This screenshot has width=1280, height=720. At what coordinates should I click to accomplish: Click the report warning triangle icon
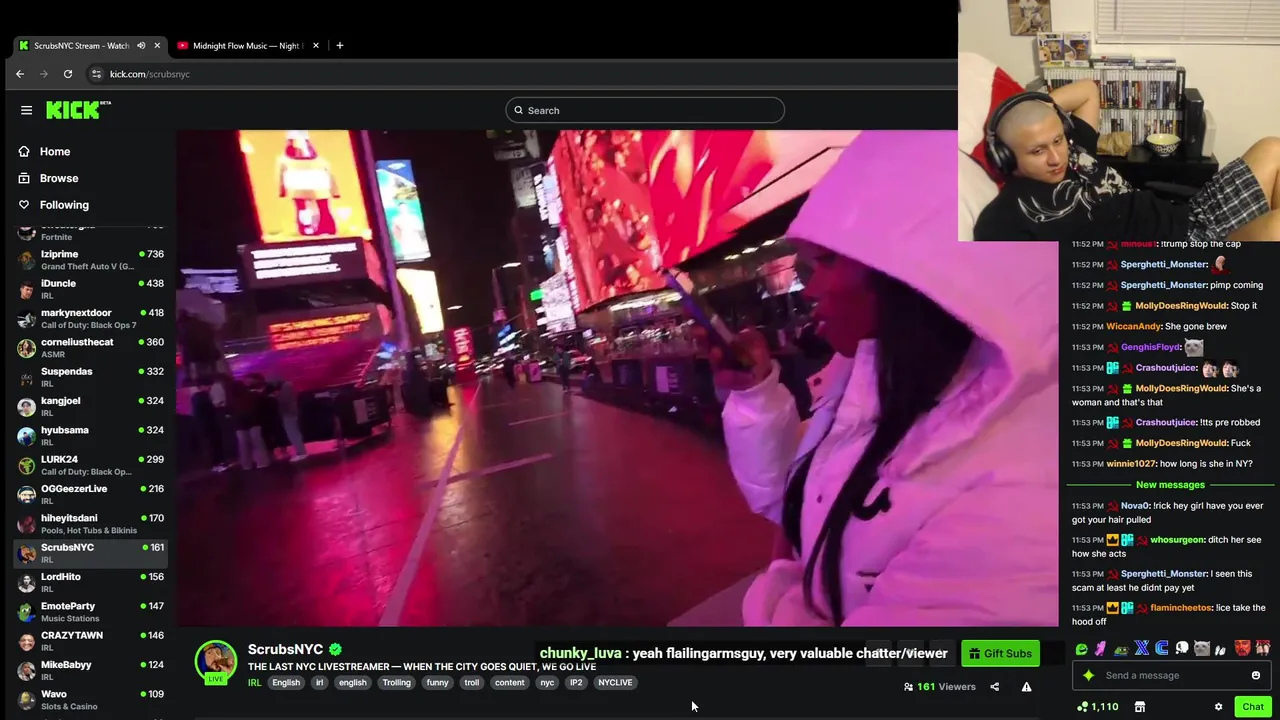click(x=1026, y=687)
